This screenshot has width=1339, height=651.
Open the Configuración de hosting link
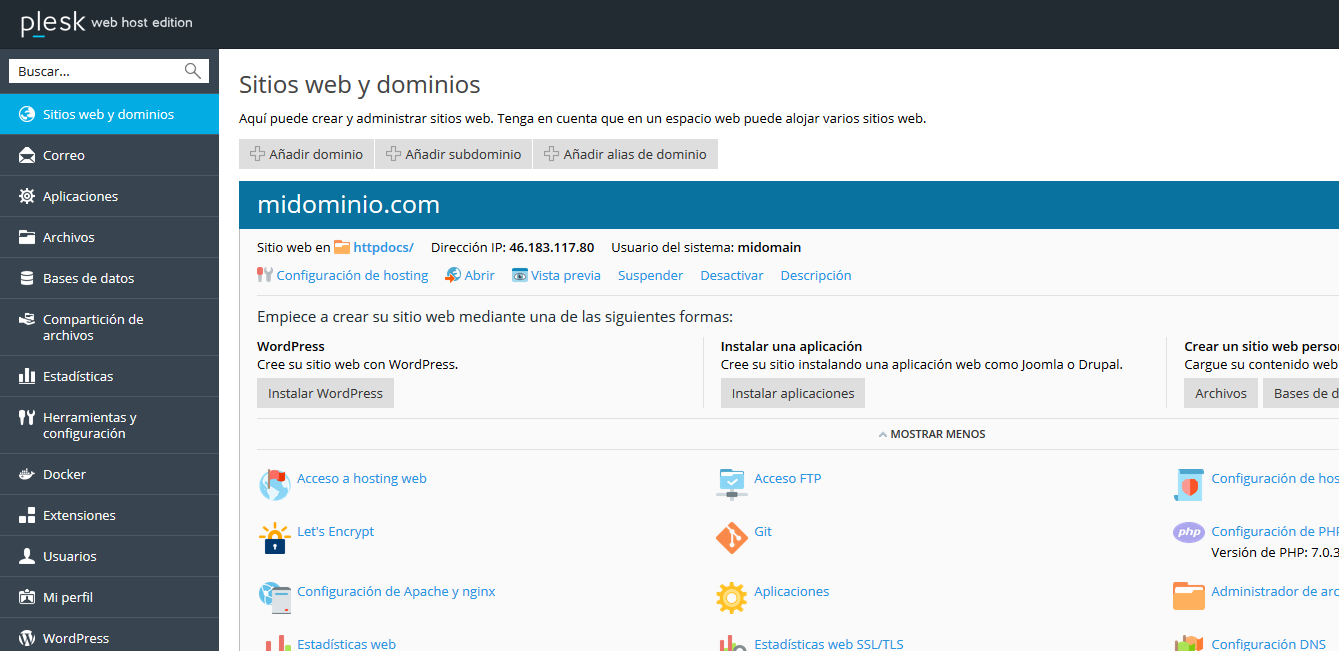(x=352, y=275)
